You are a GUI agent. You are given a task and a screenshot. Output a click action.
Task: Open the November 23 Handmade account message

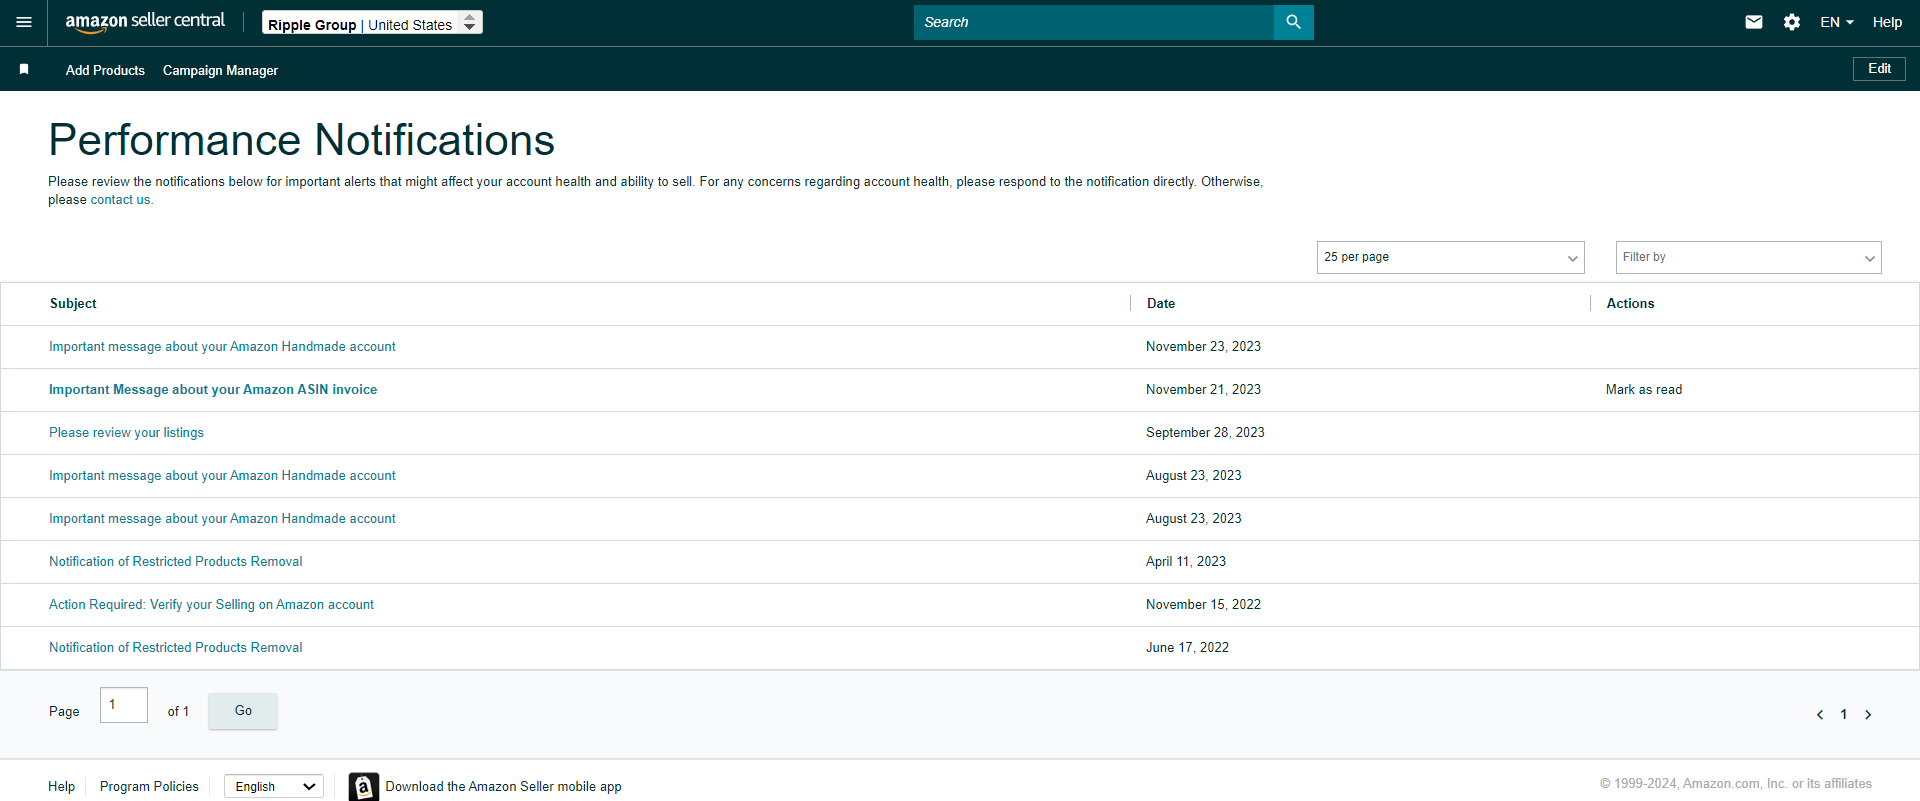(x=222, y=347)
